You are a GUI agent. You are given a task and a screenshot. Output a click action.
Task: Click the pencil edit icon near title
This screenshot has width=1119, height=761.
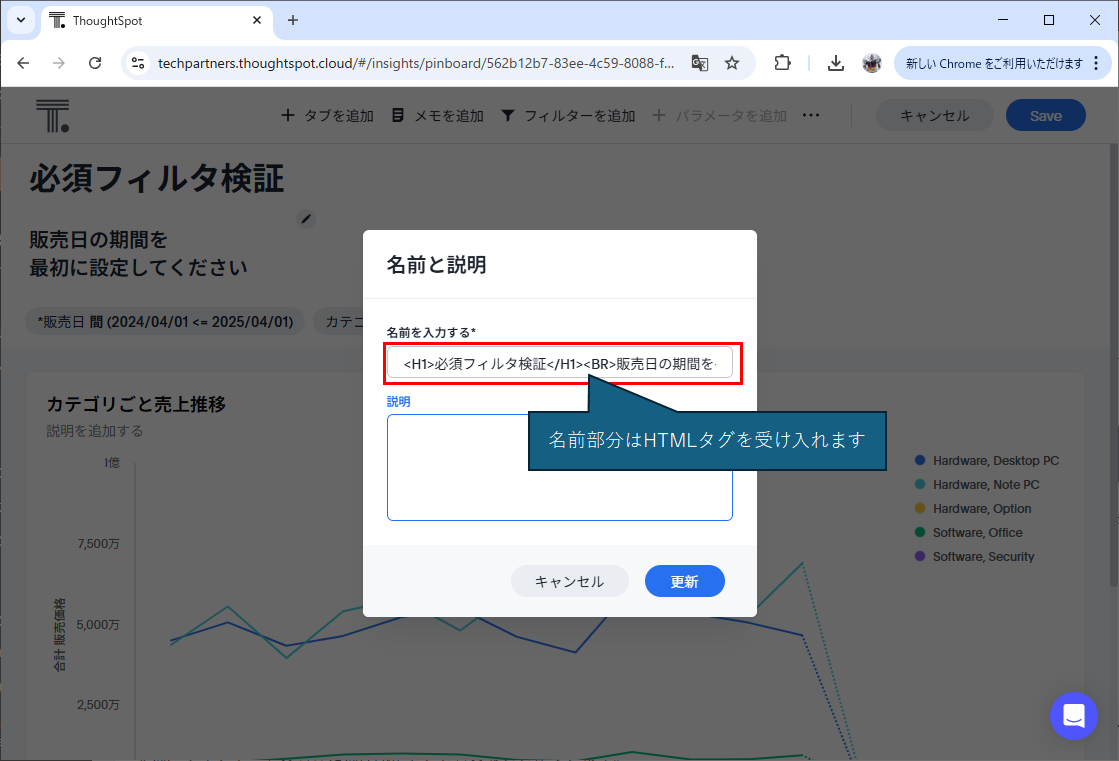click(307, 218)
